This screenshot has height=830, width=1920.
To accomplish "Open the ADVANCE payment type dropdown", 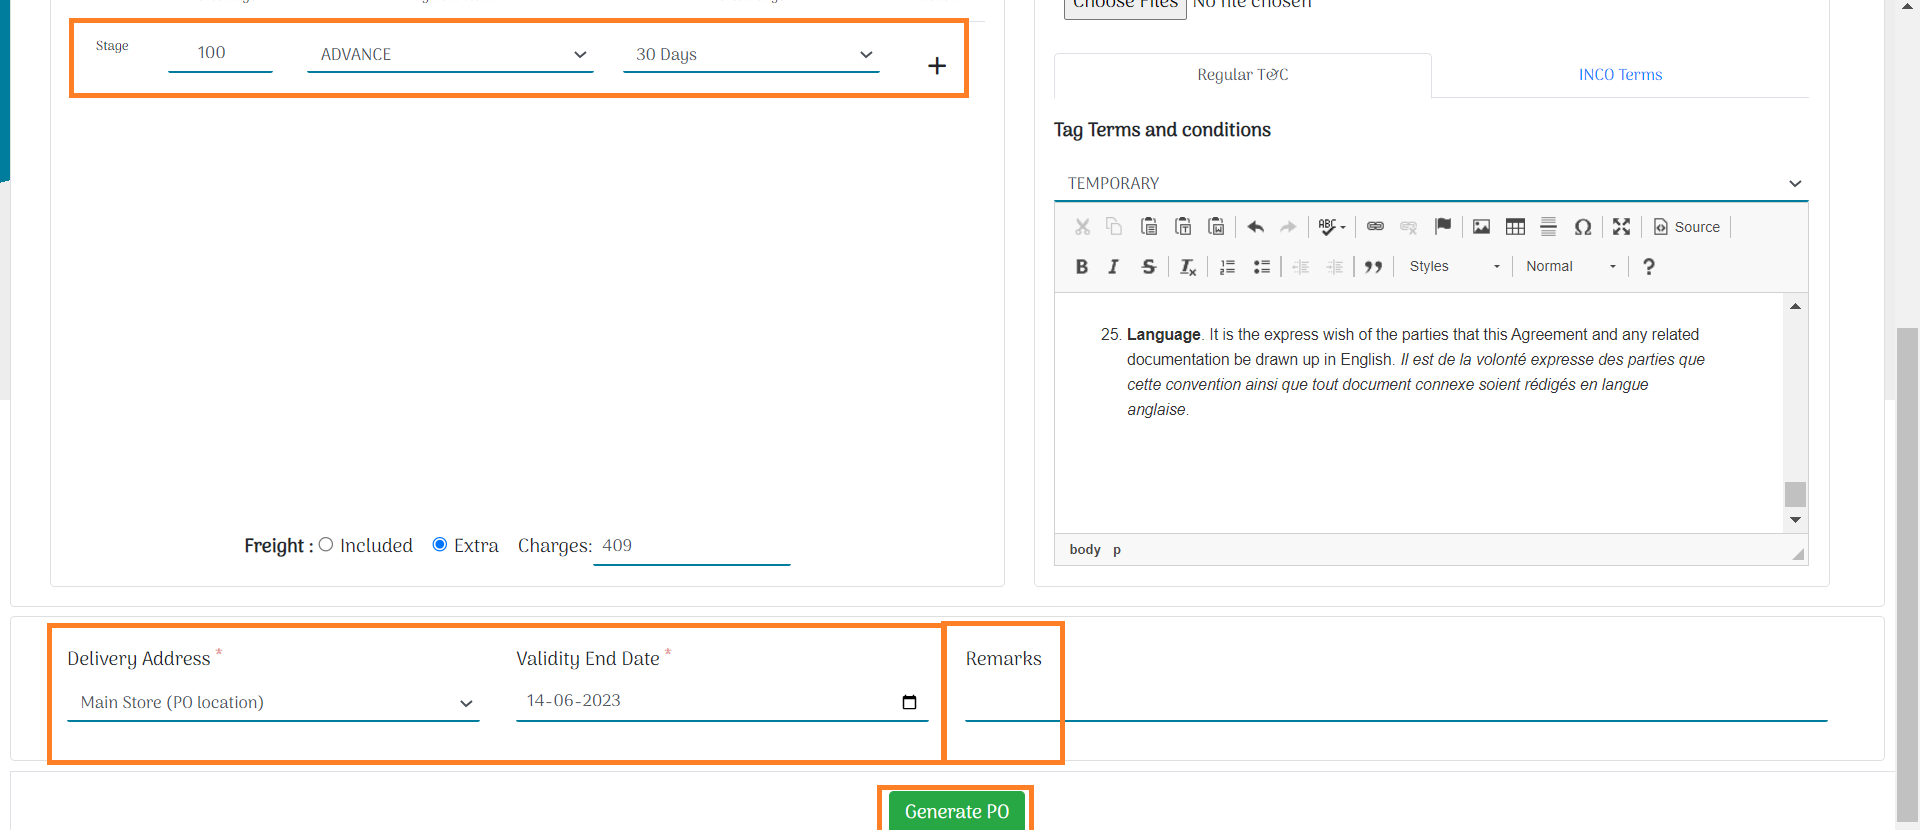I will (x=450, y=55).
